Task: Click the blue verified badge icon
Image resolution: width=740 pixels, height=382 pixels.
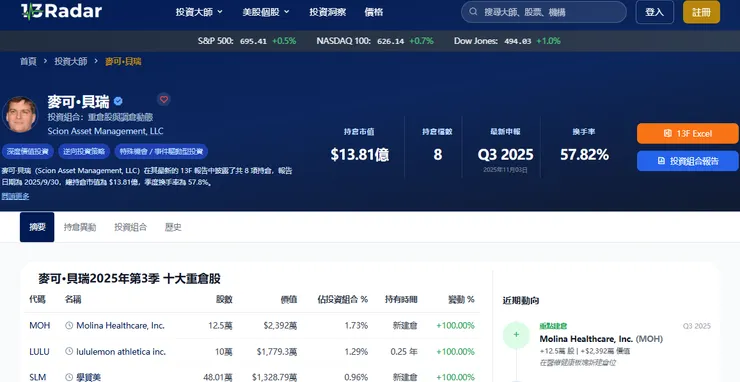Action: point(118,101)
